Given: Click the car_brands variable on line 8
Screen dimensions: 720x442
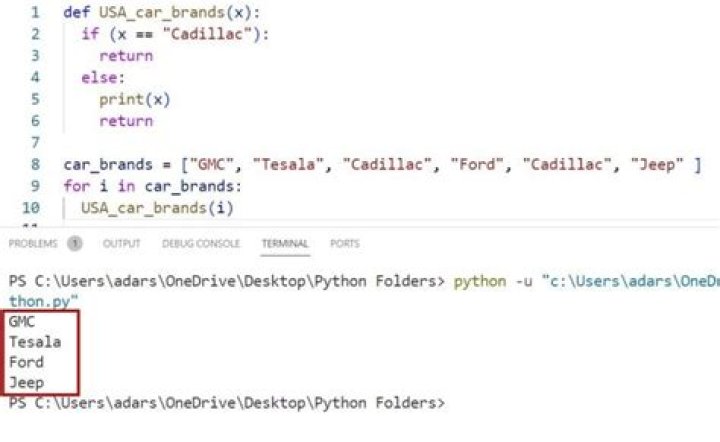Looking at the screenshot, I should [x=108, y=165].
